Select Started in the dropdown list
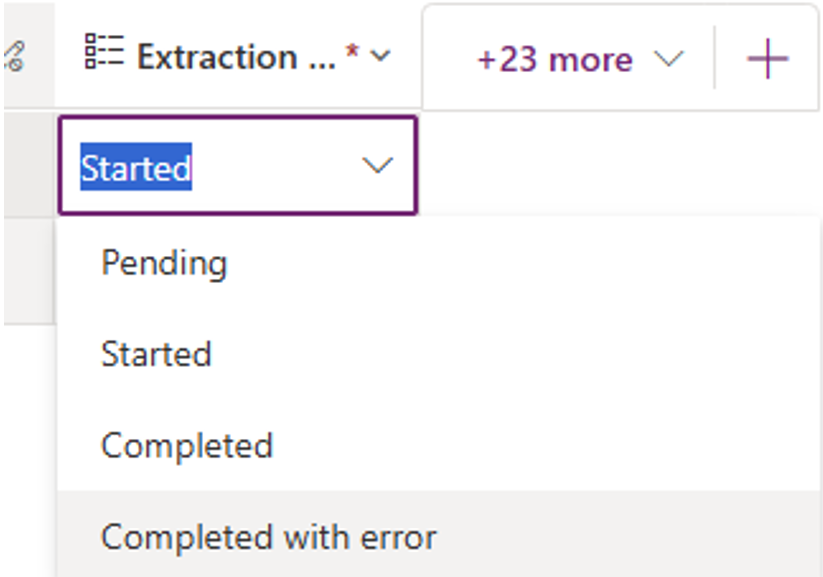This screenshot has height=577, width=823. tap(156, 354)
